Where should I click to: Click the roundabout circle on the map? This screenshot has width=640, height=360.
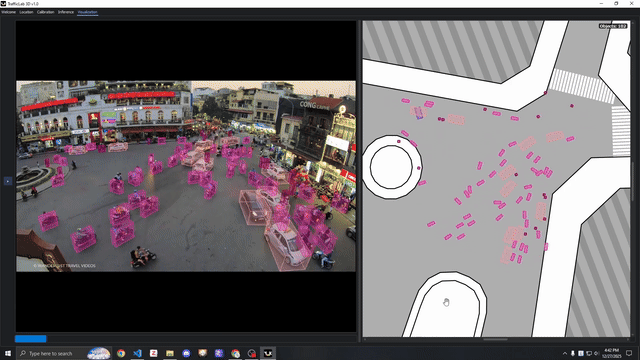pyautogui.click(x=391, y=167)
